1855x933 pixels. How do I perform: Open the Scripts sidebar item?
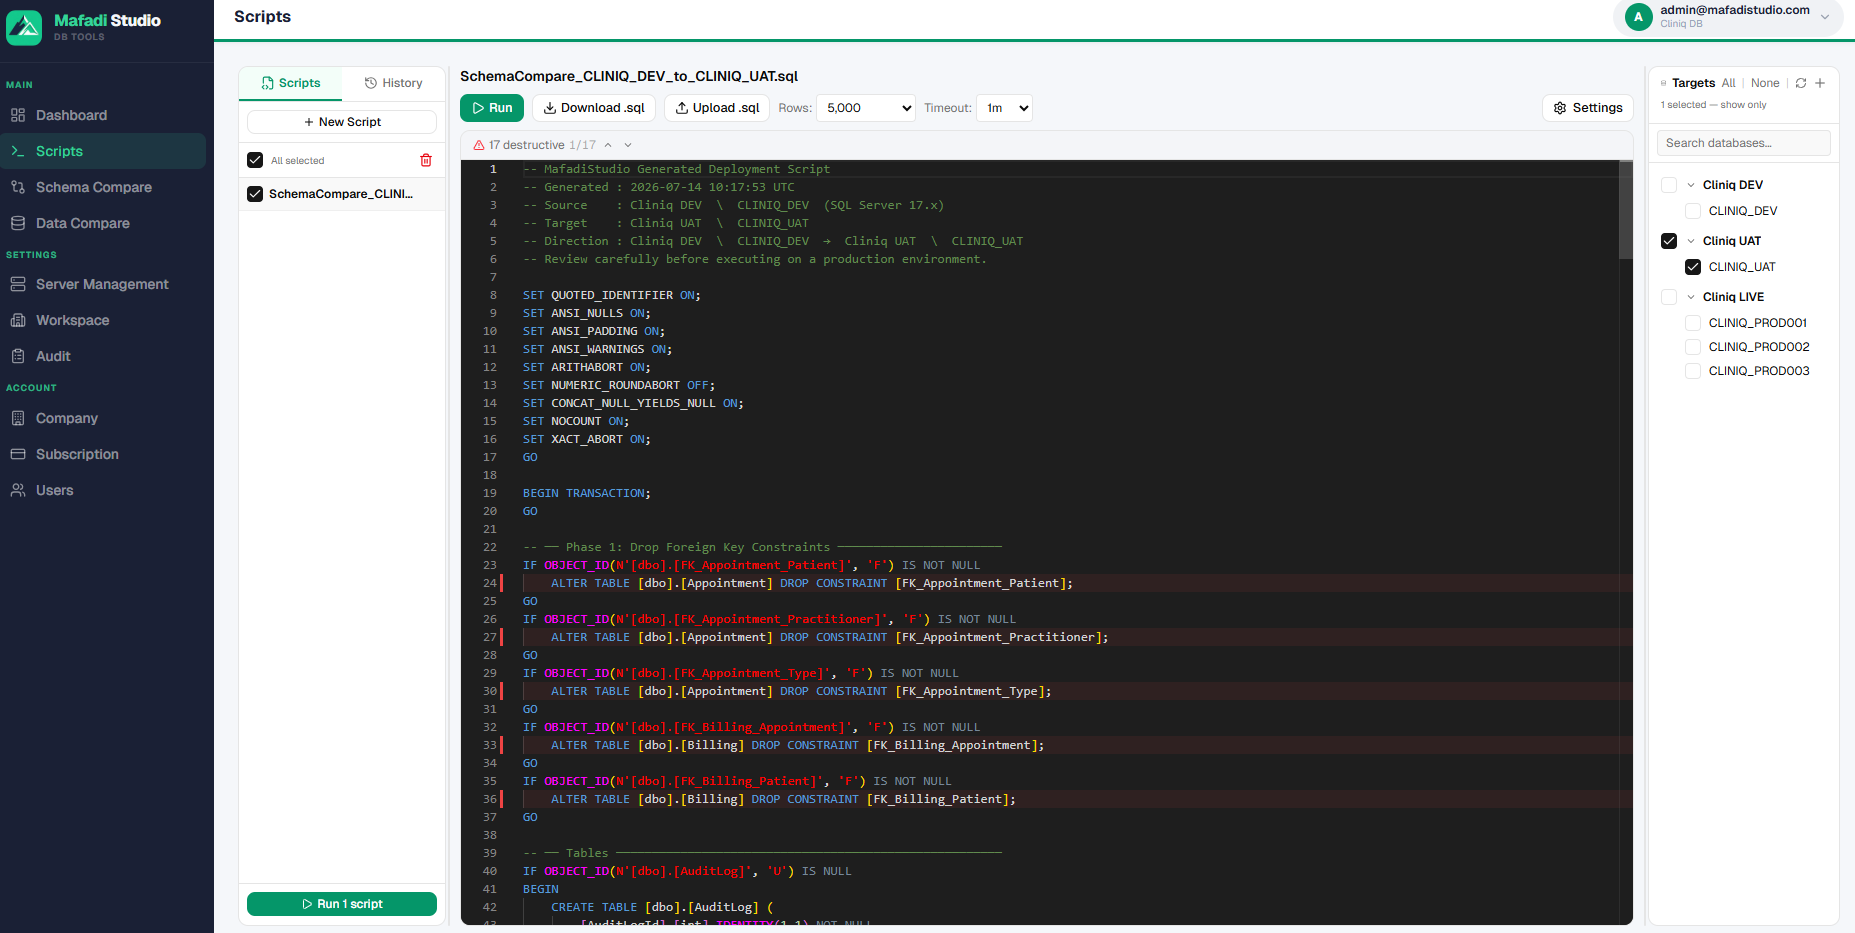(x=103, y=151)
